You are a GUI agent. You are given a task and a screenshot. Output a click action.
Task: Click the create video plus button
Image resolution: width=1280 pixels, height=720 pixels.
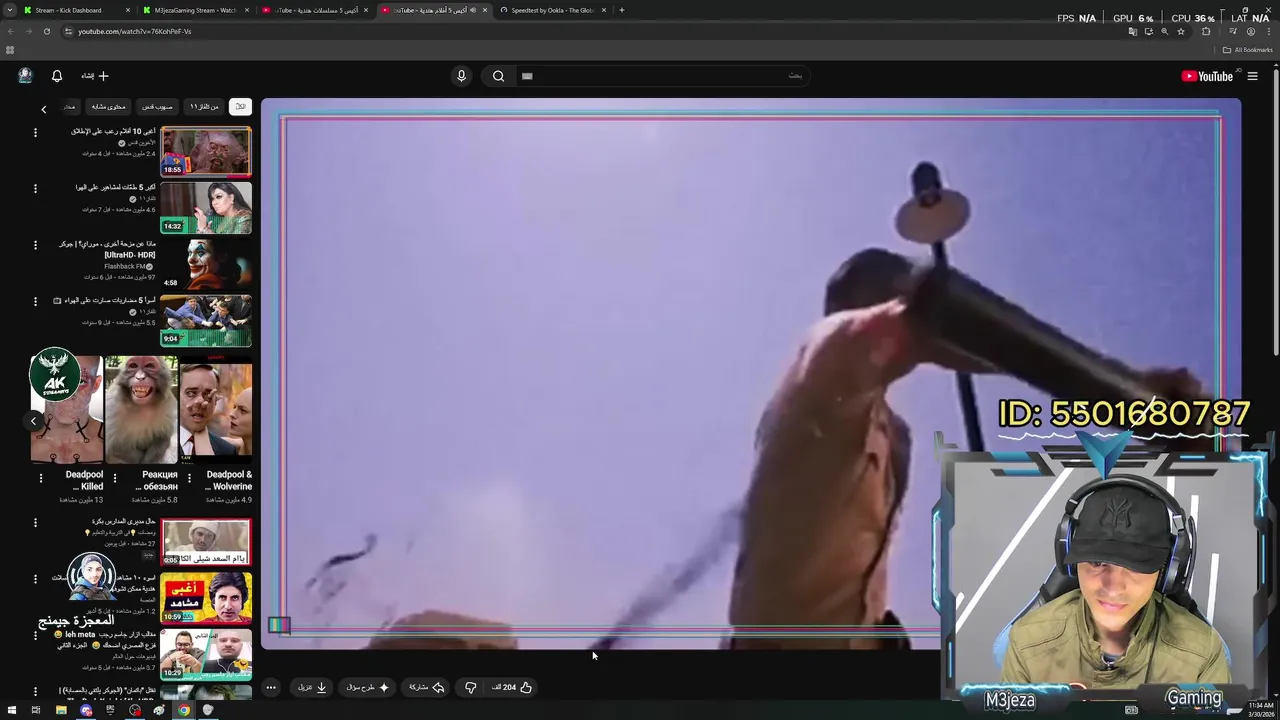pyautogui.click(x=95, y=76)
